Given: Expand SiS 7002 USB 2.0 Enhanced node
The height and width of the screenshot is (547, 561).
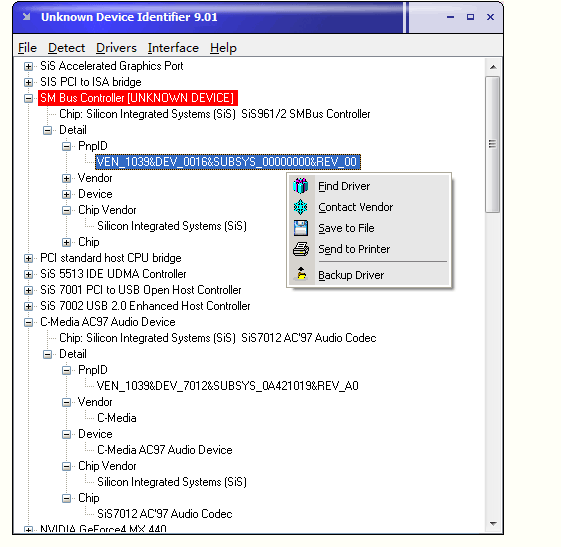Looking at the screenshot, I should [x=28, y=306].
